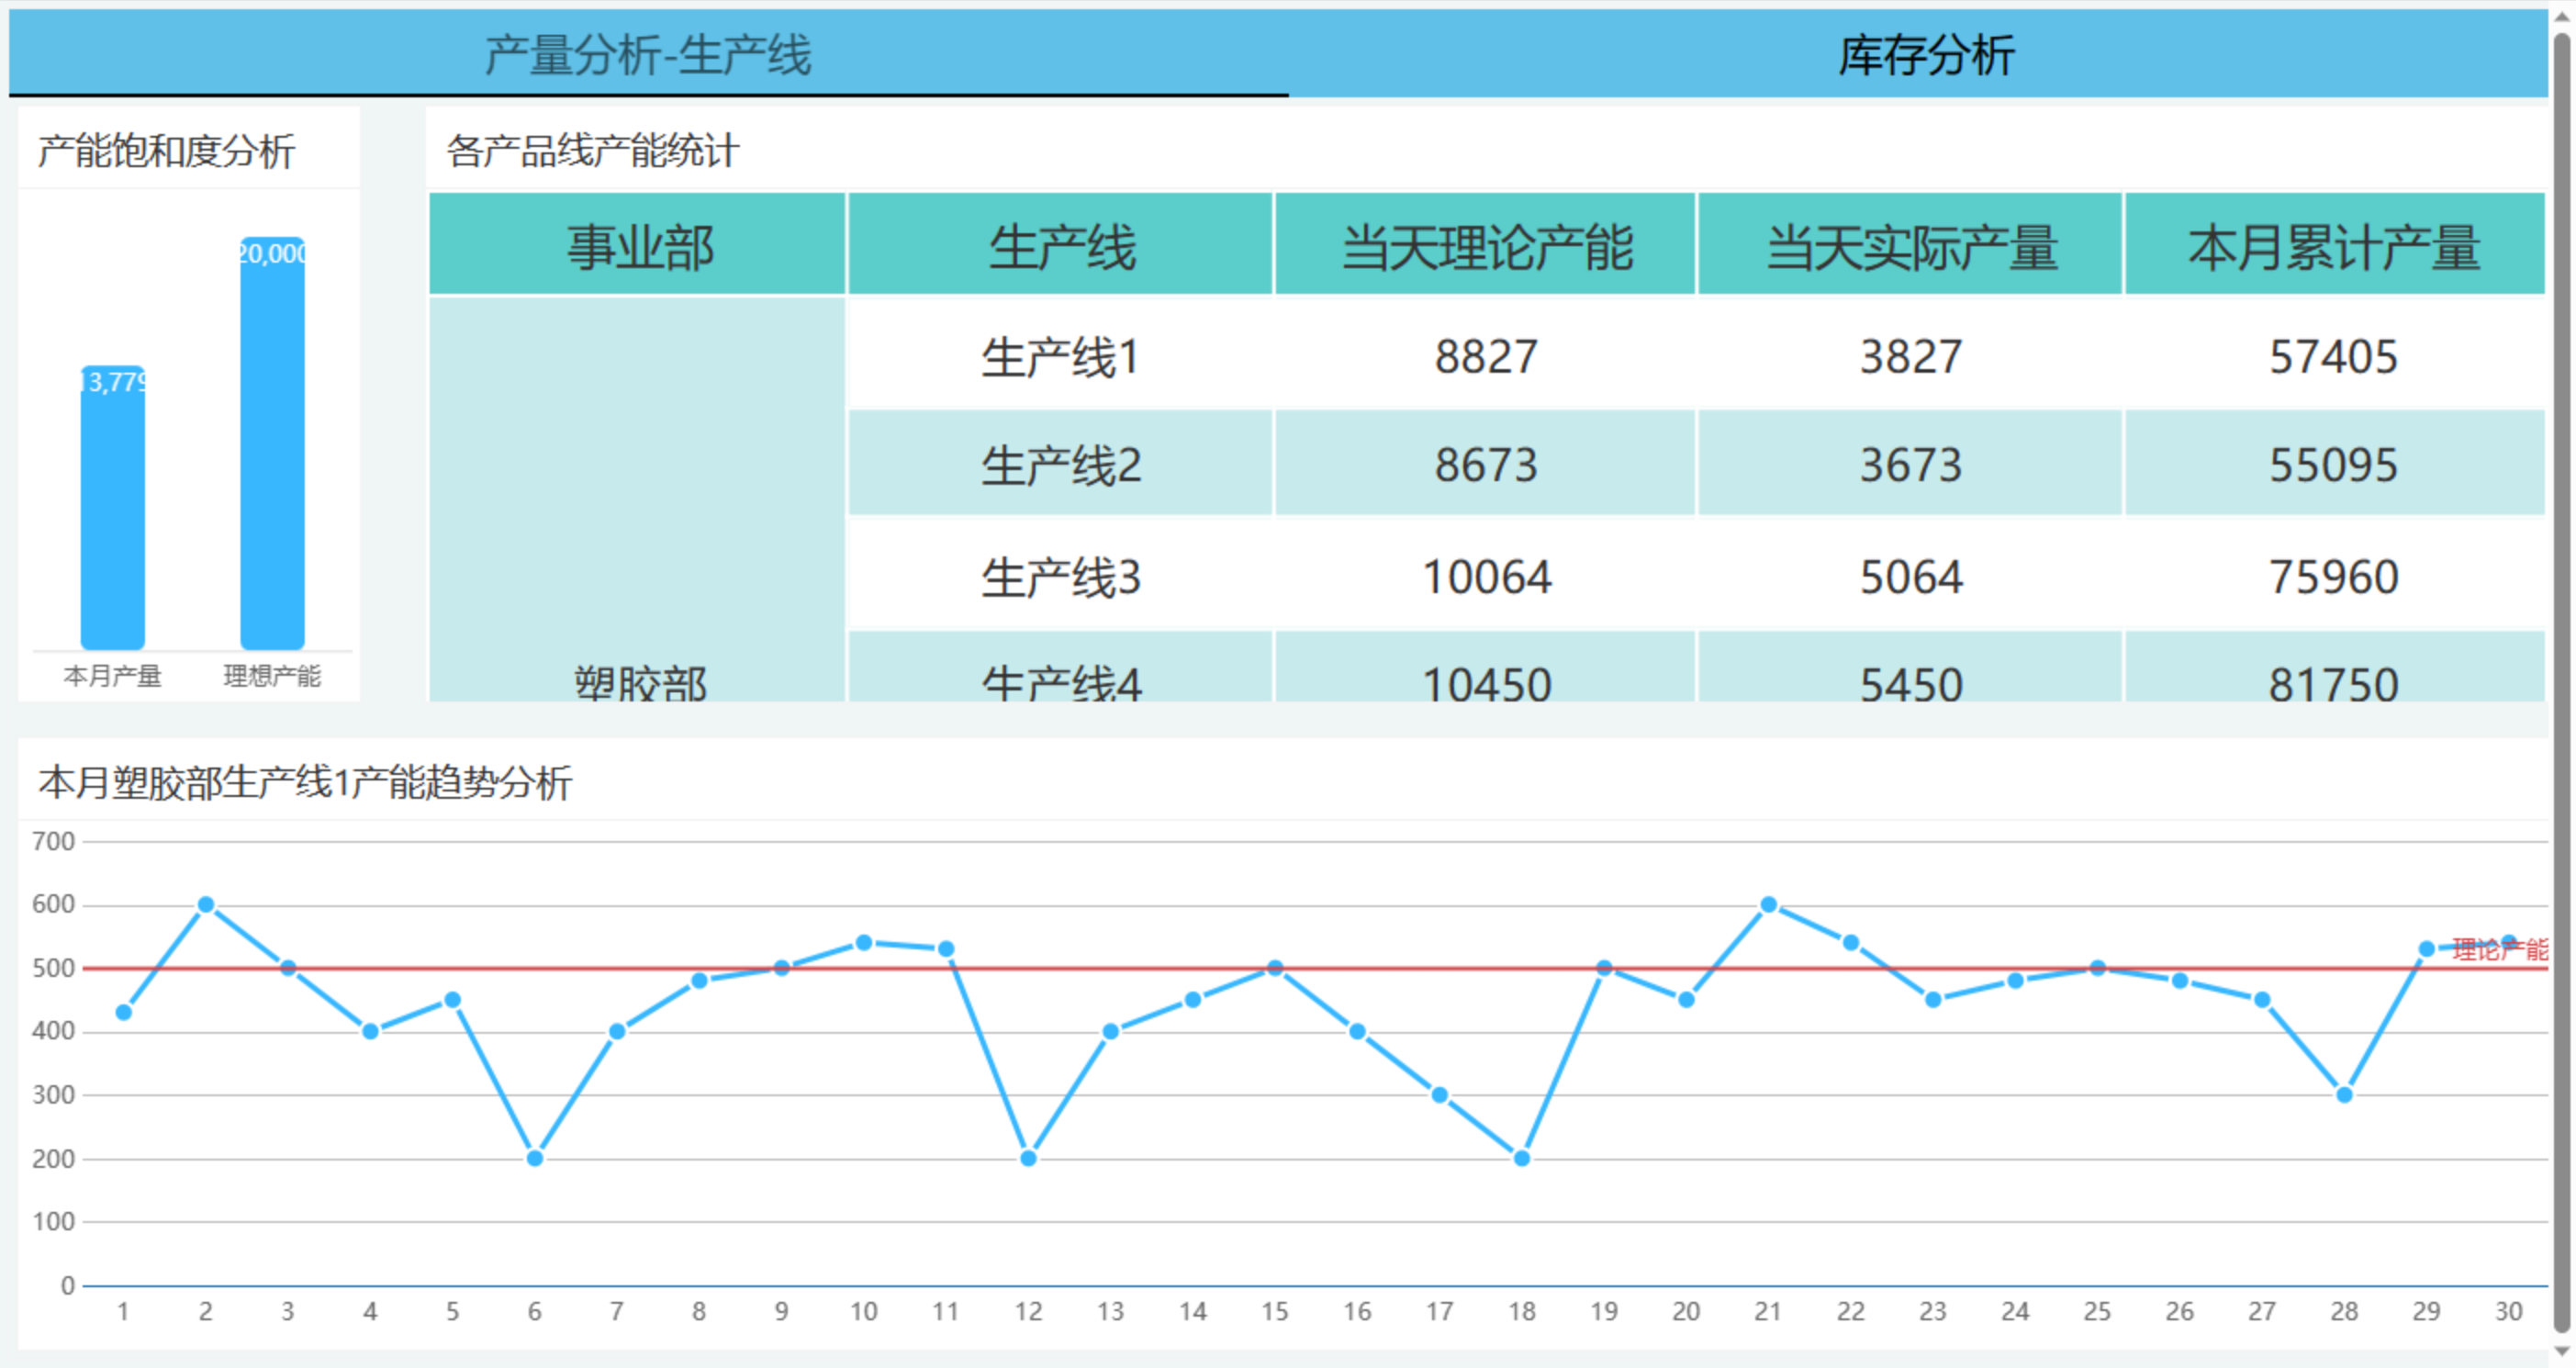Viewport: 2576px width, 1368px height.
Task: Select the 生产线1 table cell
Action: point(1060,356)
